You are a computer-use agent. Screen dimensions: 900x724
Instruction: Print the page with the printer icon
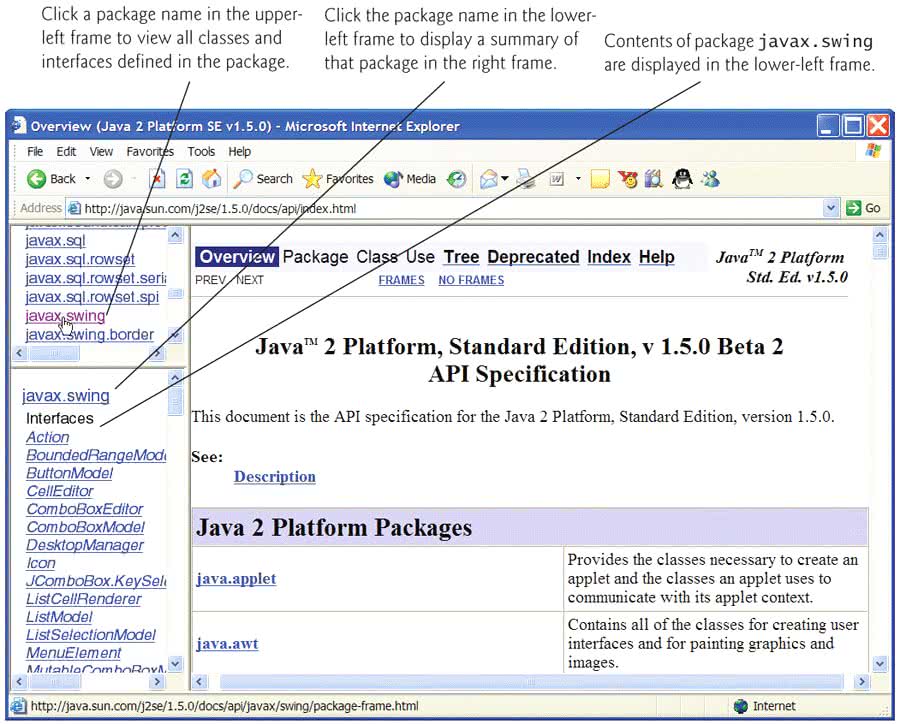[525, 179]
